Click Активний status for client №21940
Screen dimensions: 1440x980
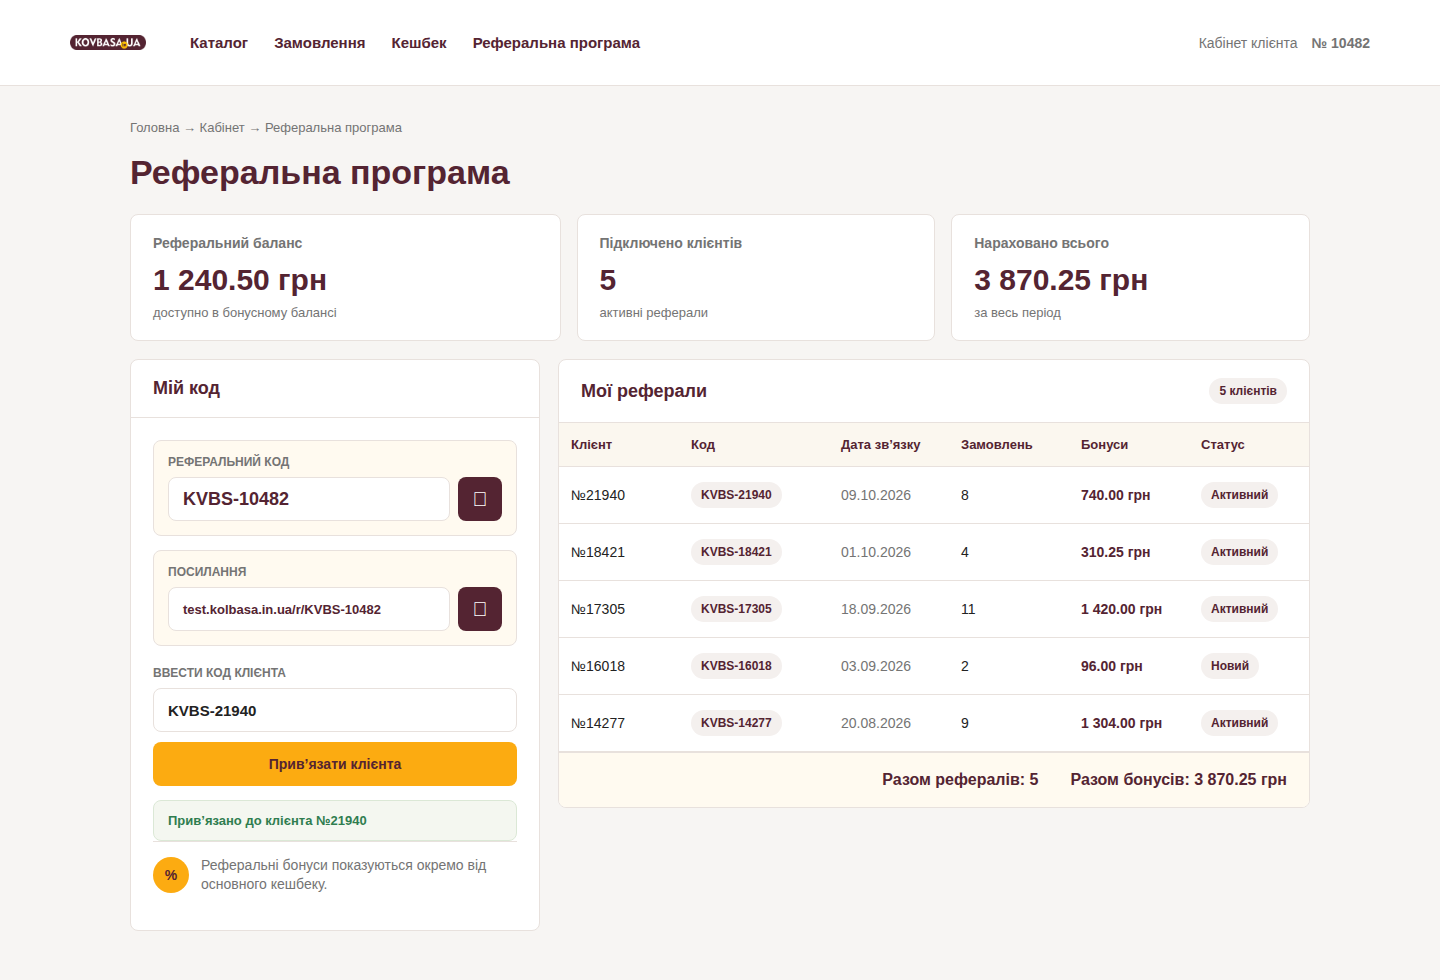(x=1239, y=495)
